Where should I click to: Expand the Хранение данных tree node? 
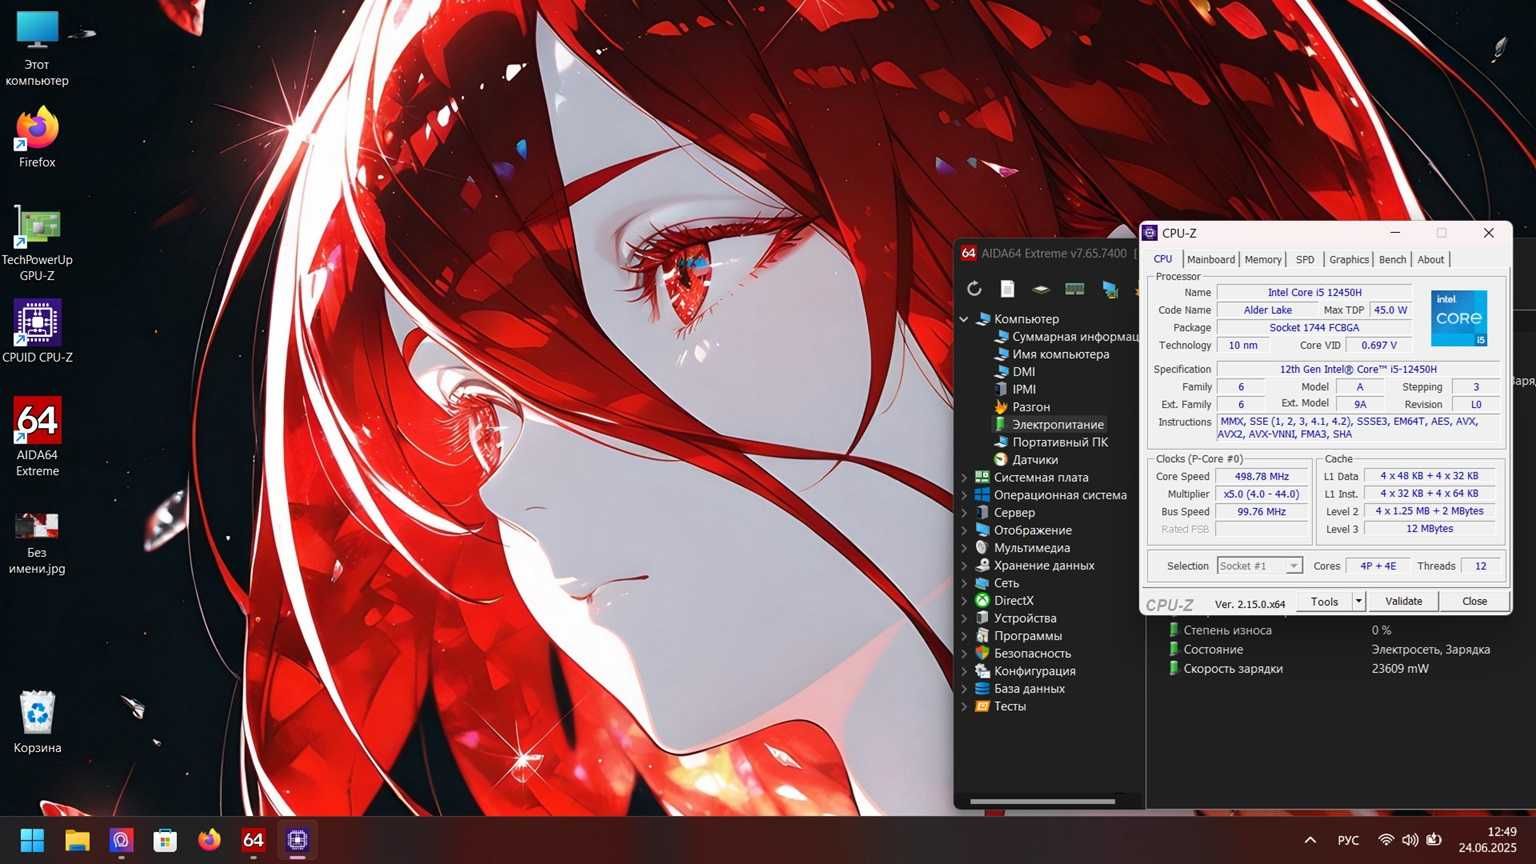(x=964, y=566)
